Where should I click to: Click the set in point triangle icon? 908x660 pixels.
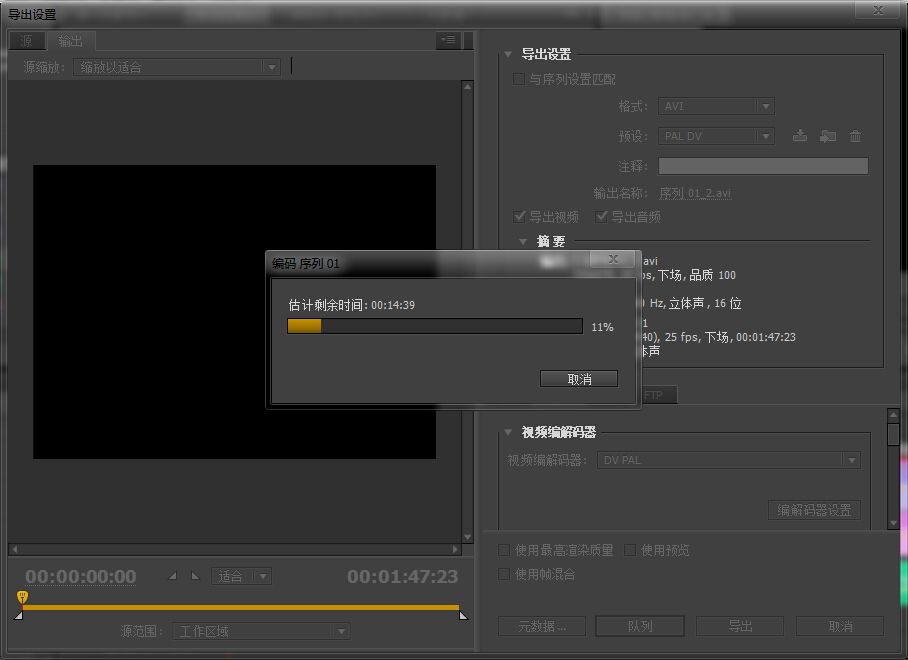173,576
